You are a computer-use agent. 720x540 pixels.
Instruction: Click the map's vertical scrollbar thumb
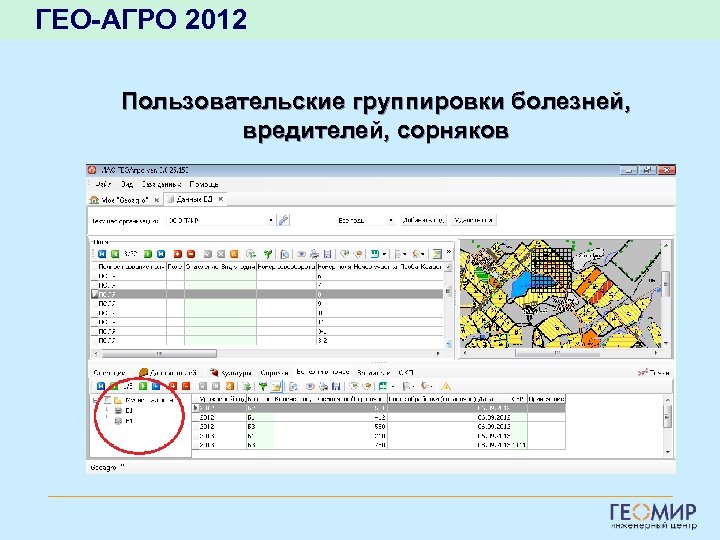click(665, 285)
